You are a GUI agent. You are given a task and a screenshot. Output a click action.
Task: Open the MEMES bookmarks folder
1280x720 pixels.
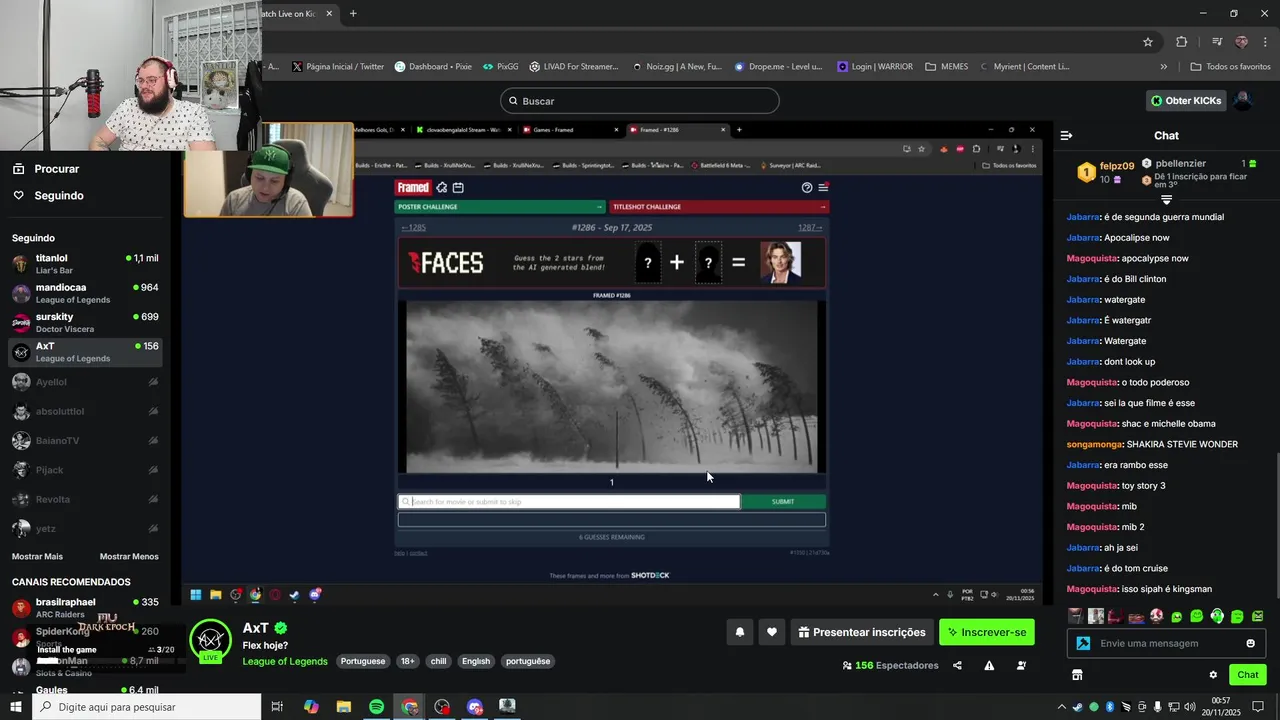point(947,67)
